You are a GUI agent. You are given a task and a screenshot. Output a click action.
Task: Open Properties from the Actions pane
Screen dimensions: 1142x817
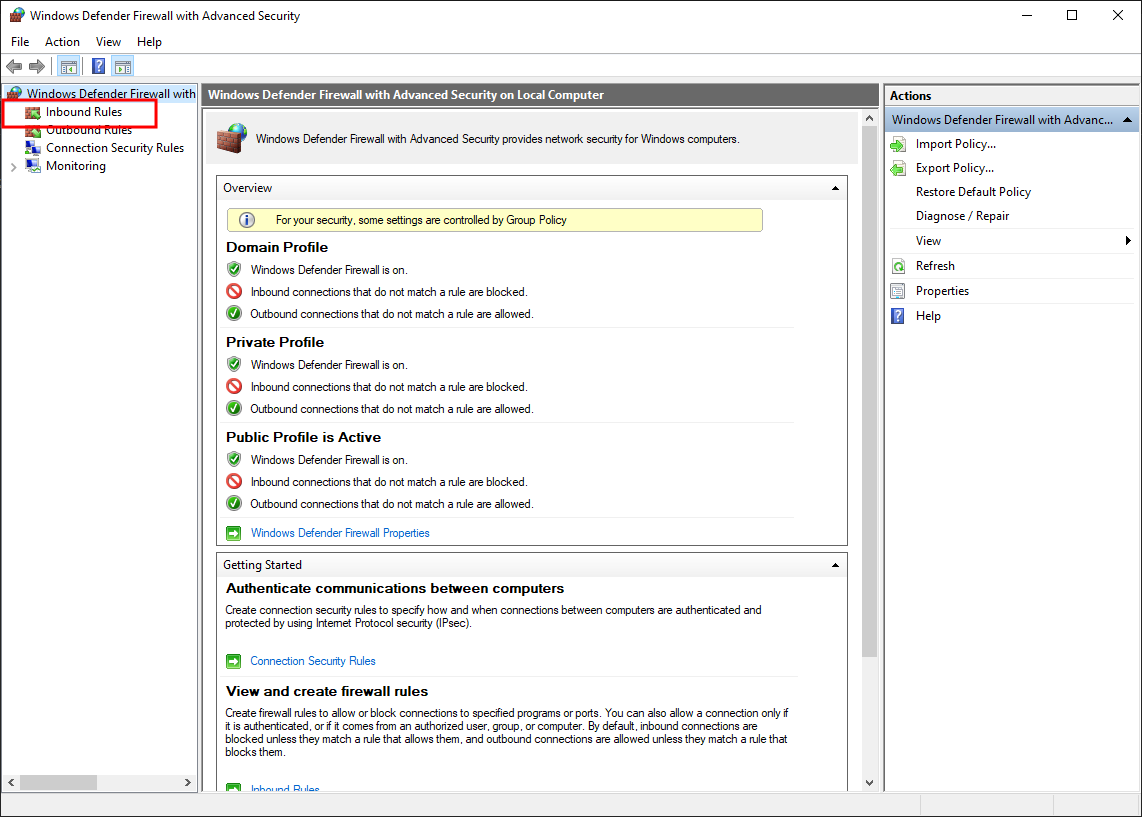(x=942, y=291)
